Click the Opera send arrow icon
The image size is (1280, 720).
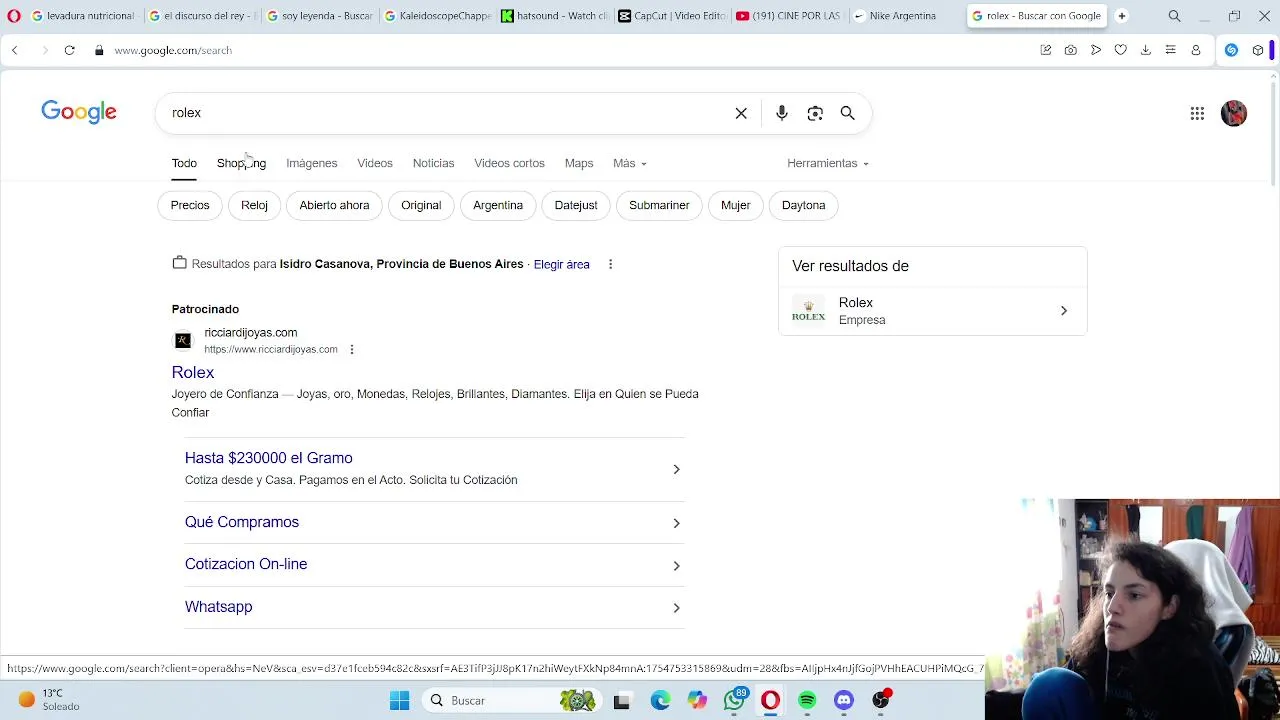1096,50
